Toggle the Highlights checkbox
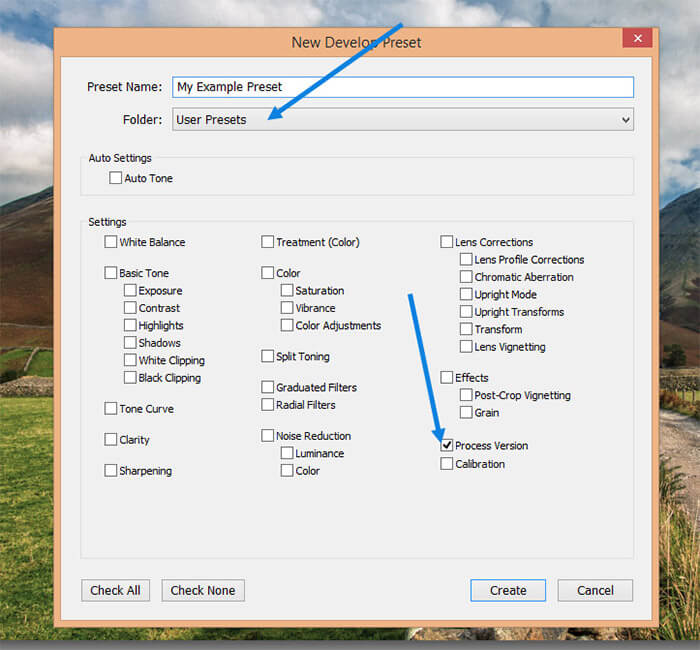The height and width of the screenshot is (650, 700). click(130, 325)
